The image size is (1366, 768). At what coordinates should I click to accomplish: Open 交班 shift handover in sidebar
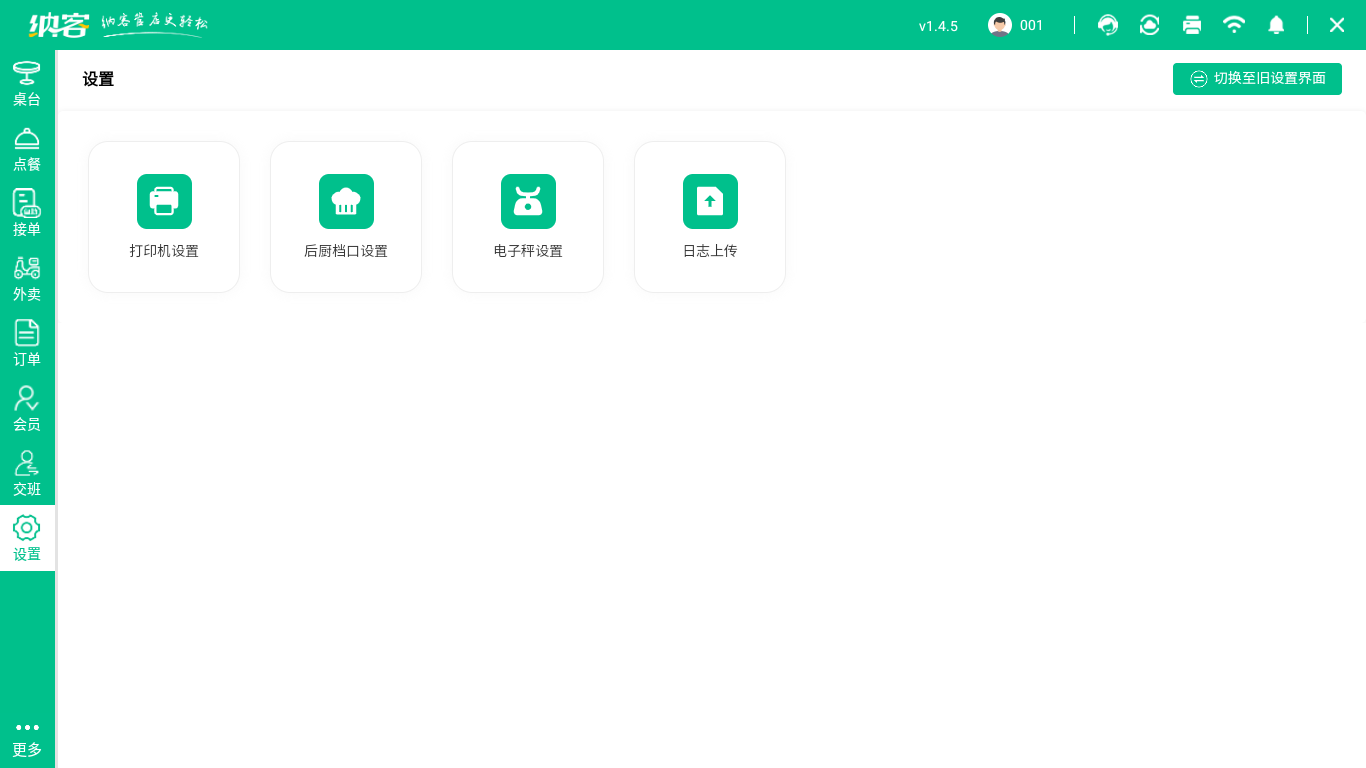click(x=27, y=474)
